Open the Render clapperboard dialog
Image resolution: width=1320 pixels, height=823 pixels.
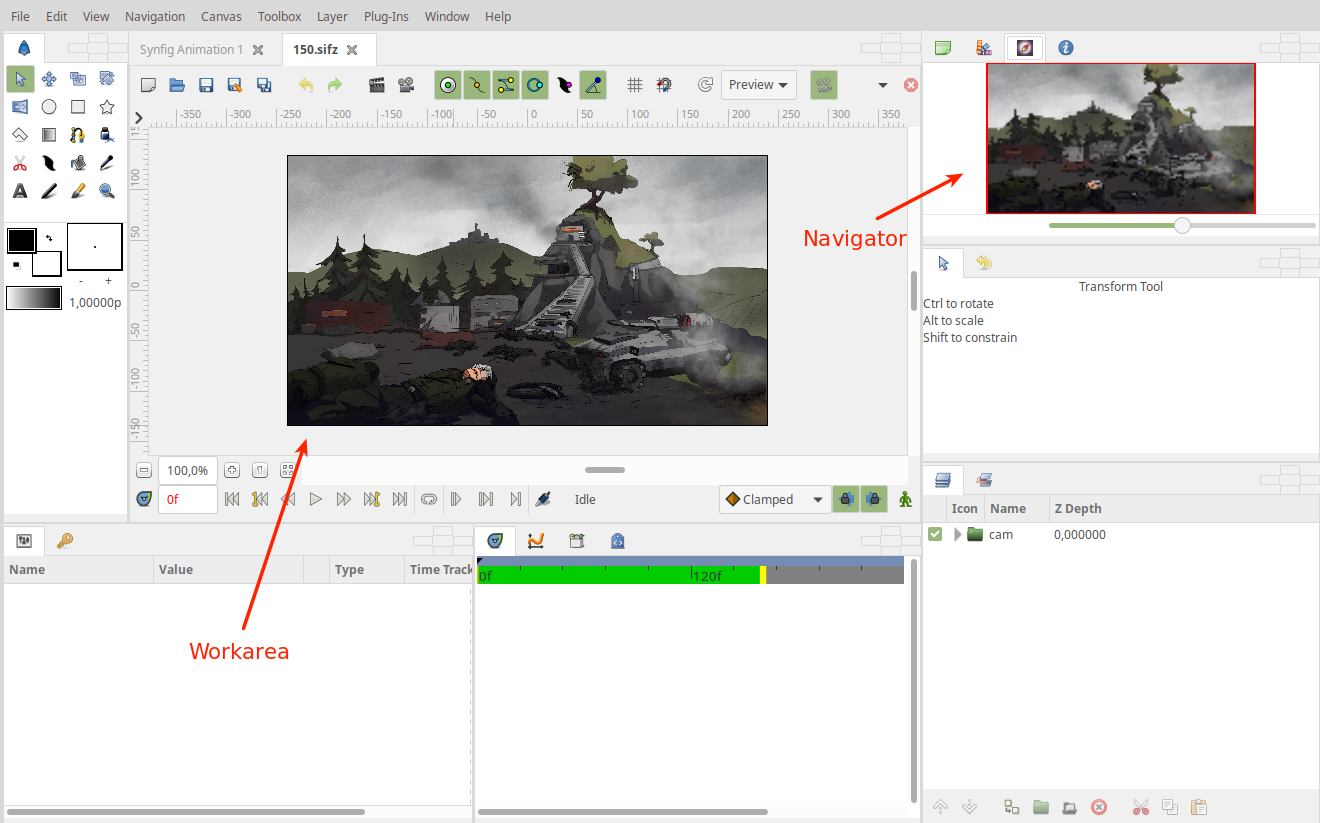pos(377,85)
